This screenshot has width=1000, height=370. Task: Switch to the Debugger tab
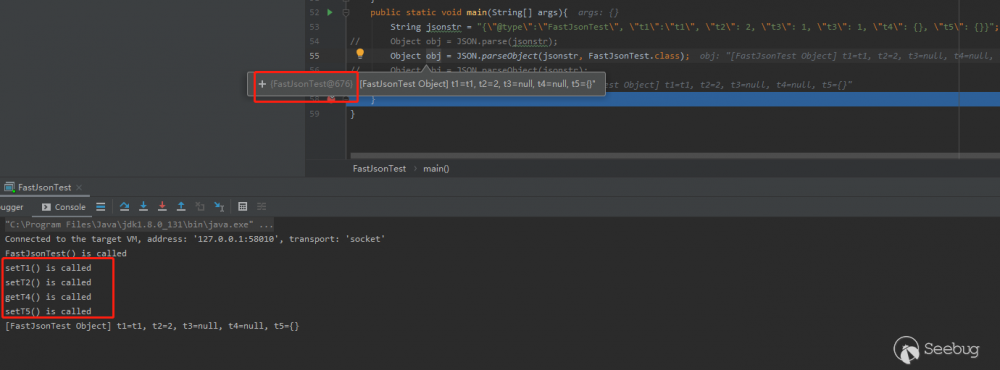pos(11,207)
